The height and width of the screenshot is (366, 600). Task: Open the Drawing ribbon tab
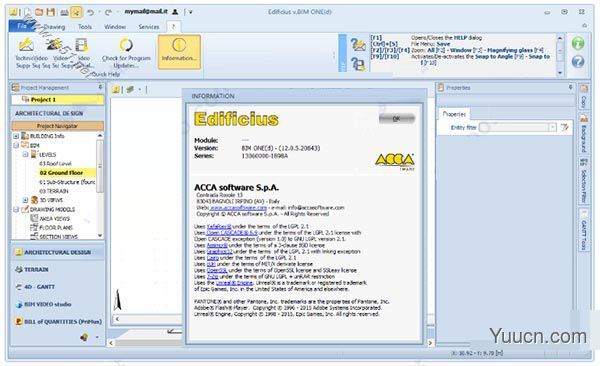[x=54, y=27]
